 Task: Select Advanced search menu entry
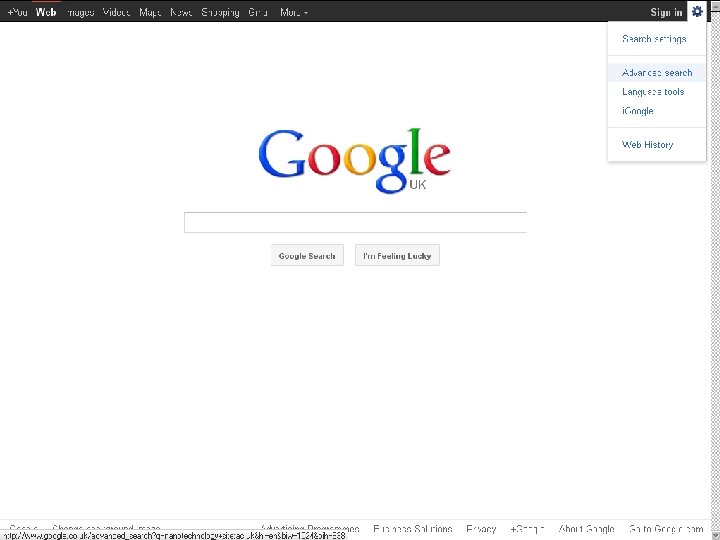coord(657,73)
